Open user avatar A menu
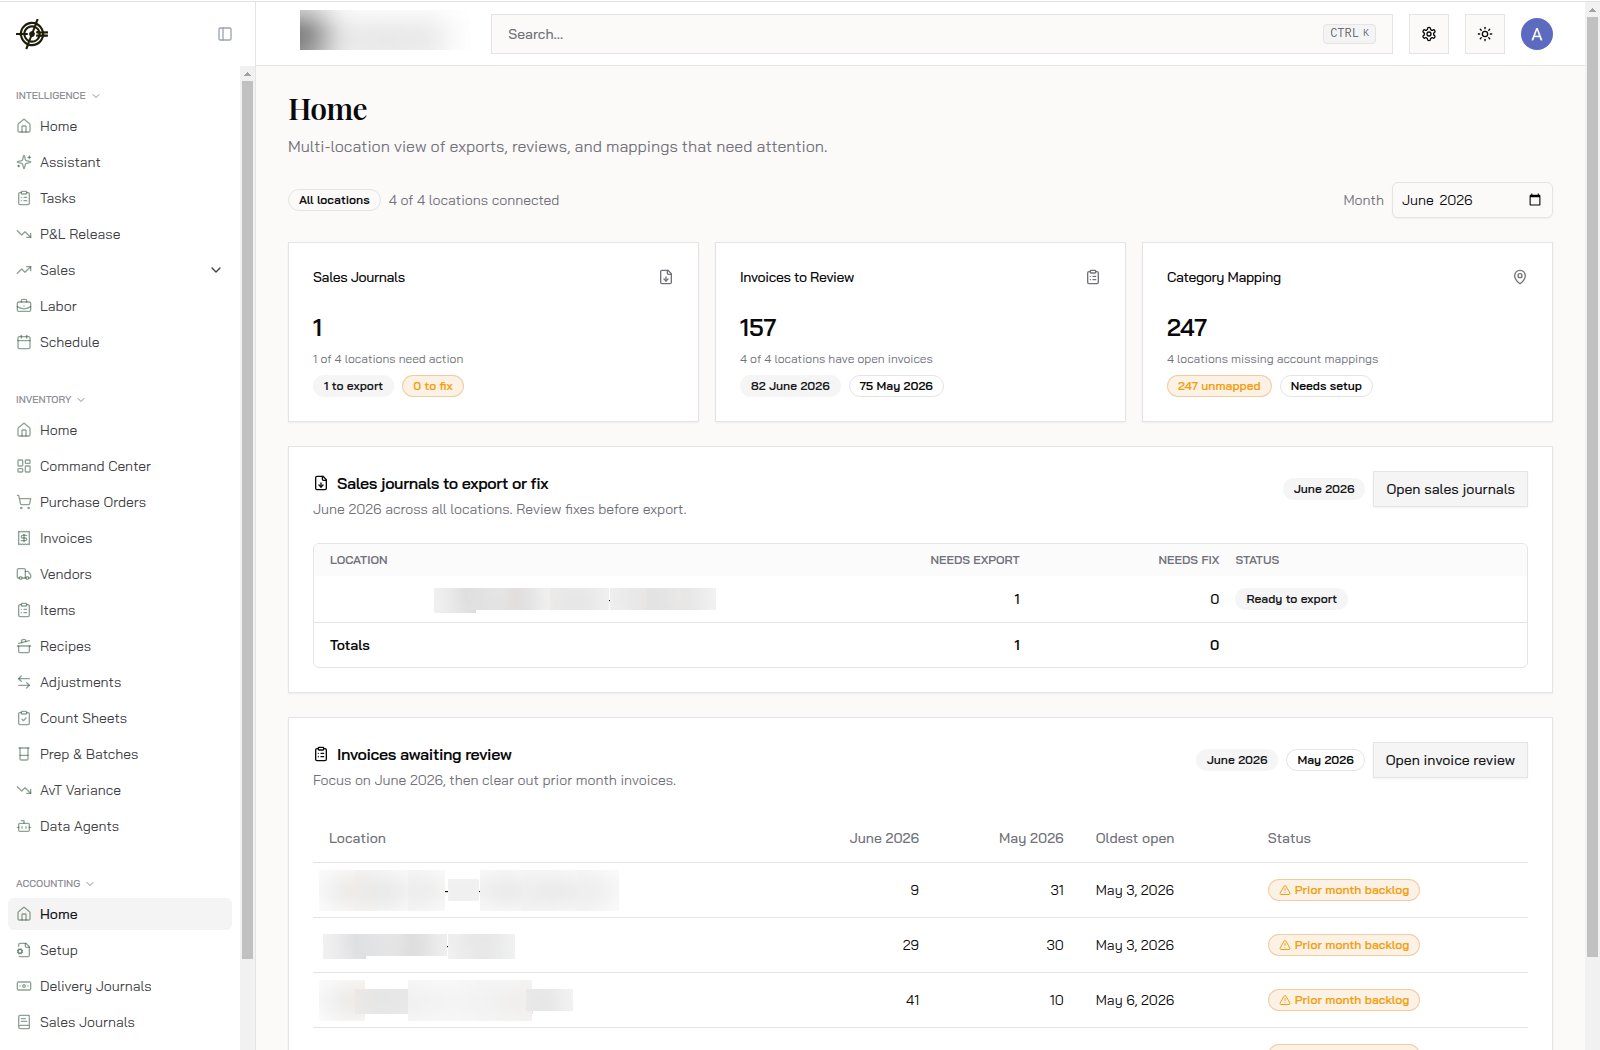The height and width of the screenshot is (1050, 1600). click(1537, 34)
